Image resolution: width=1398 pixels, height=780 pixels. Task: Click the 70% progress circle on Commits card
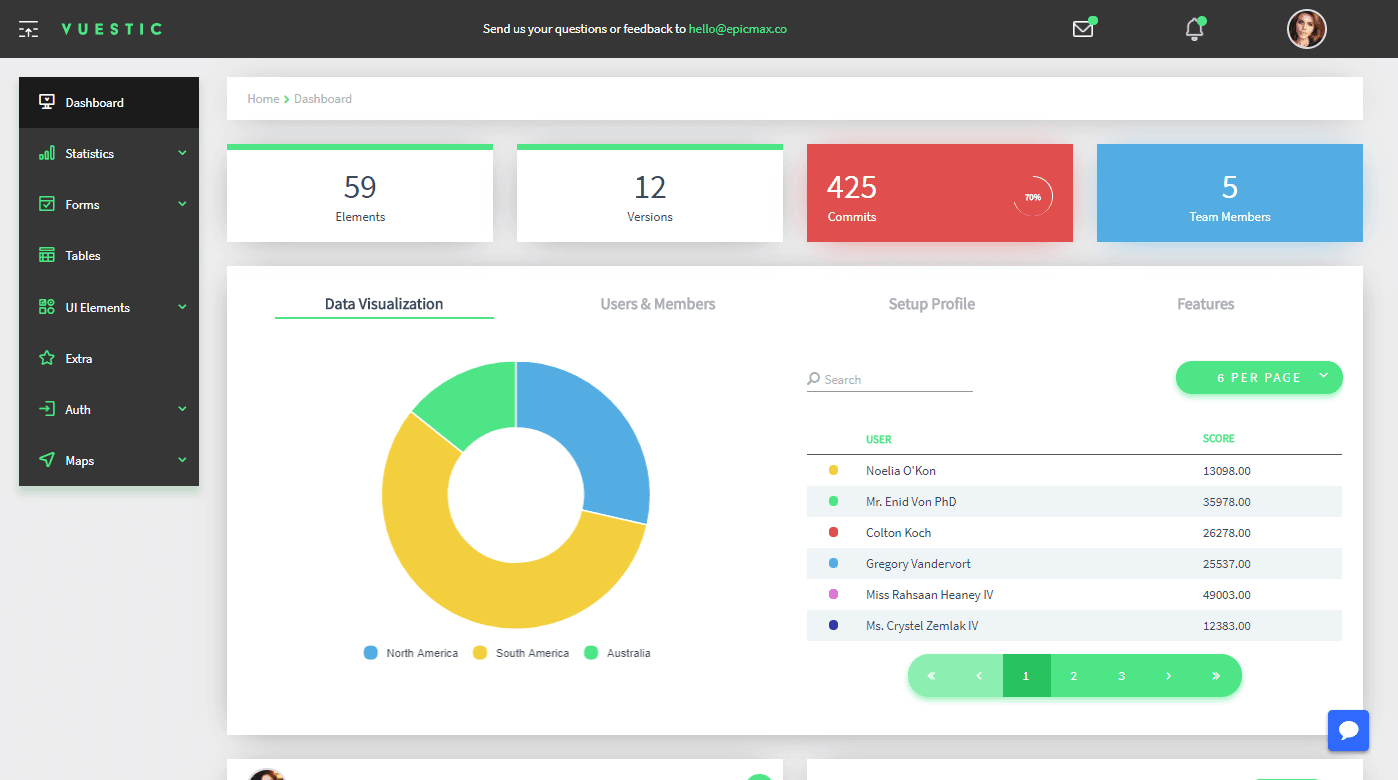click(1033, 197)
